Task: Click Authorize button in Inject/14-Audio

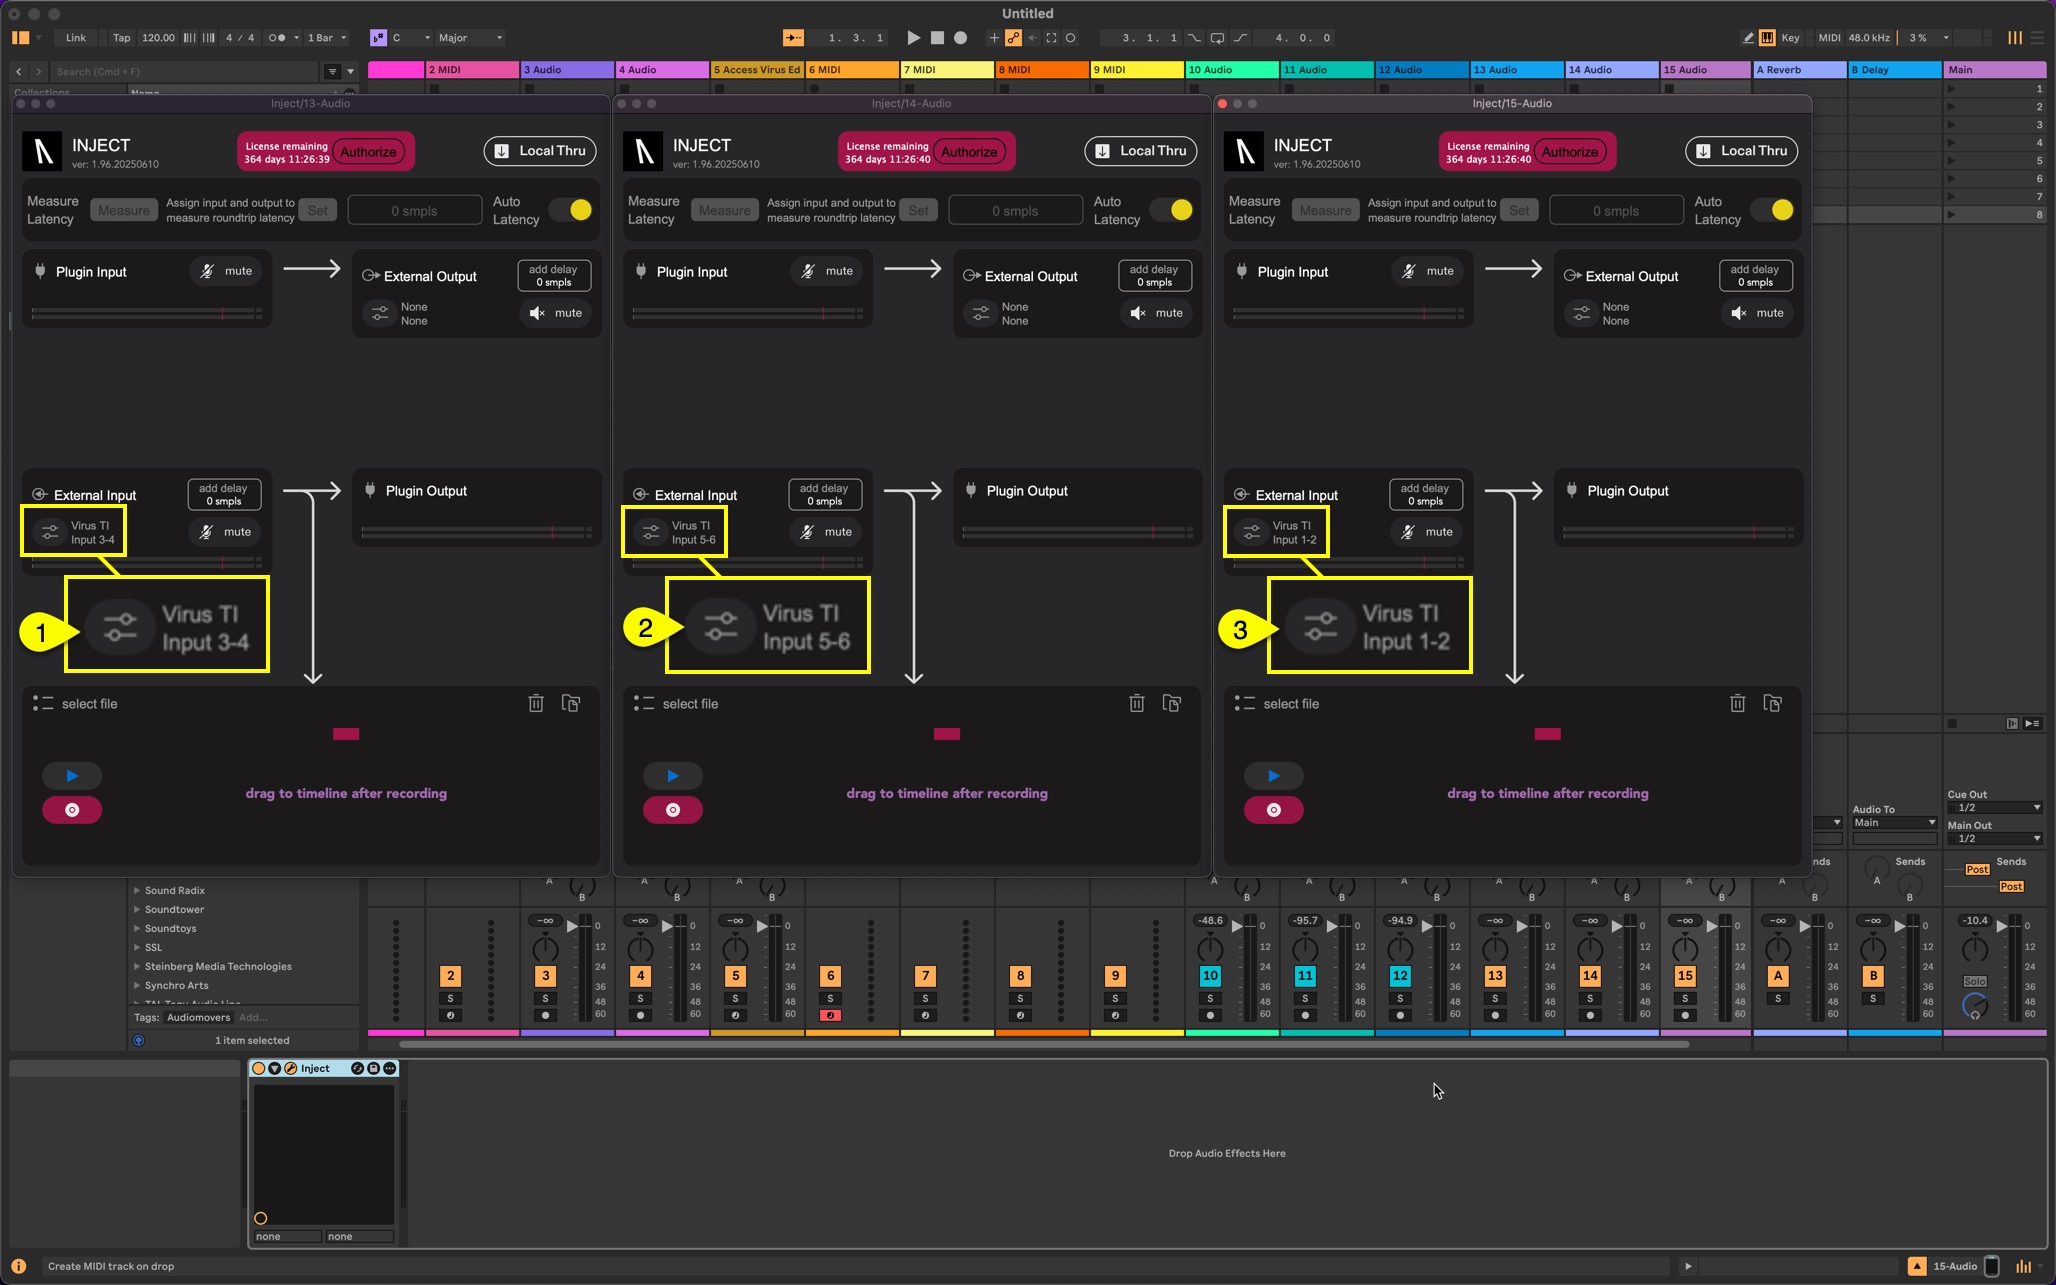Action: (x=968, y=152)
